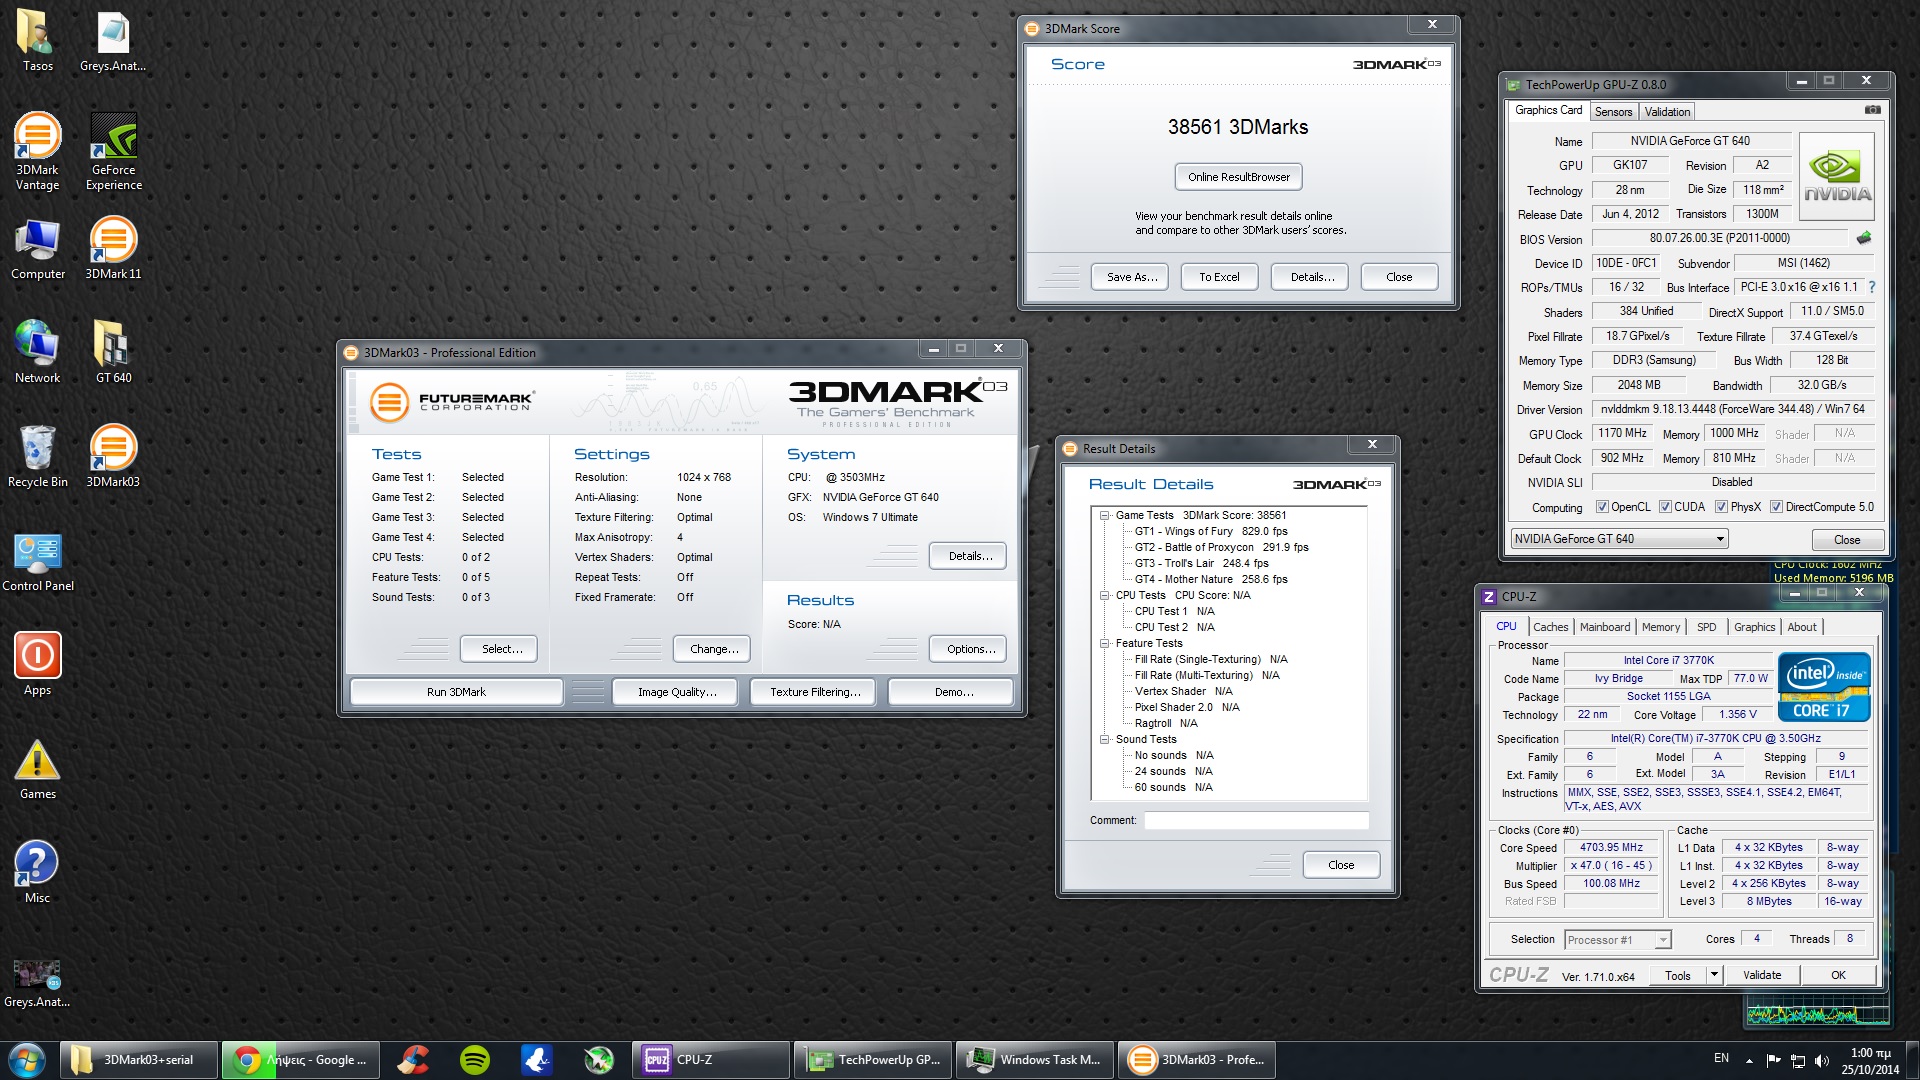Open Spotify from the taskbar

[475, 1060]
